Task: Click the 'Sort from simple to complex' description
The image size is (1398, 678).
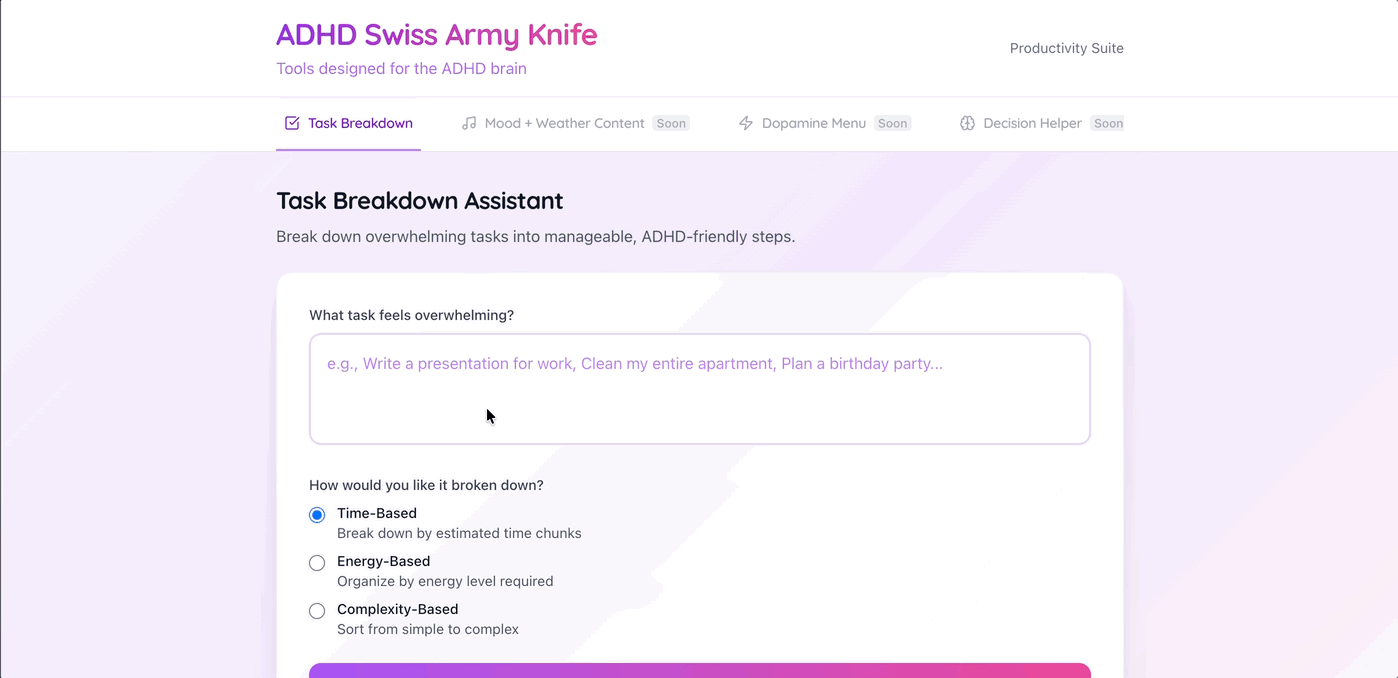Action: coord(427,629)
